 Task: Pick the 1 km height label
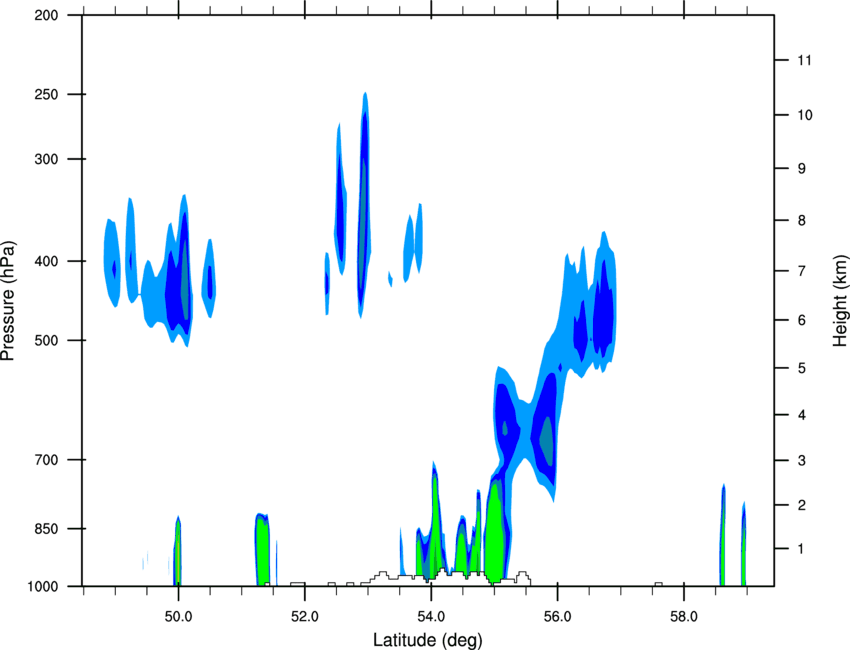point(801,549)
